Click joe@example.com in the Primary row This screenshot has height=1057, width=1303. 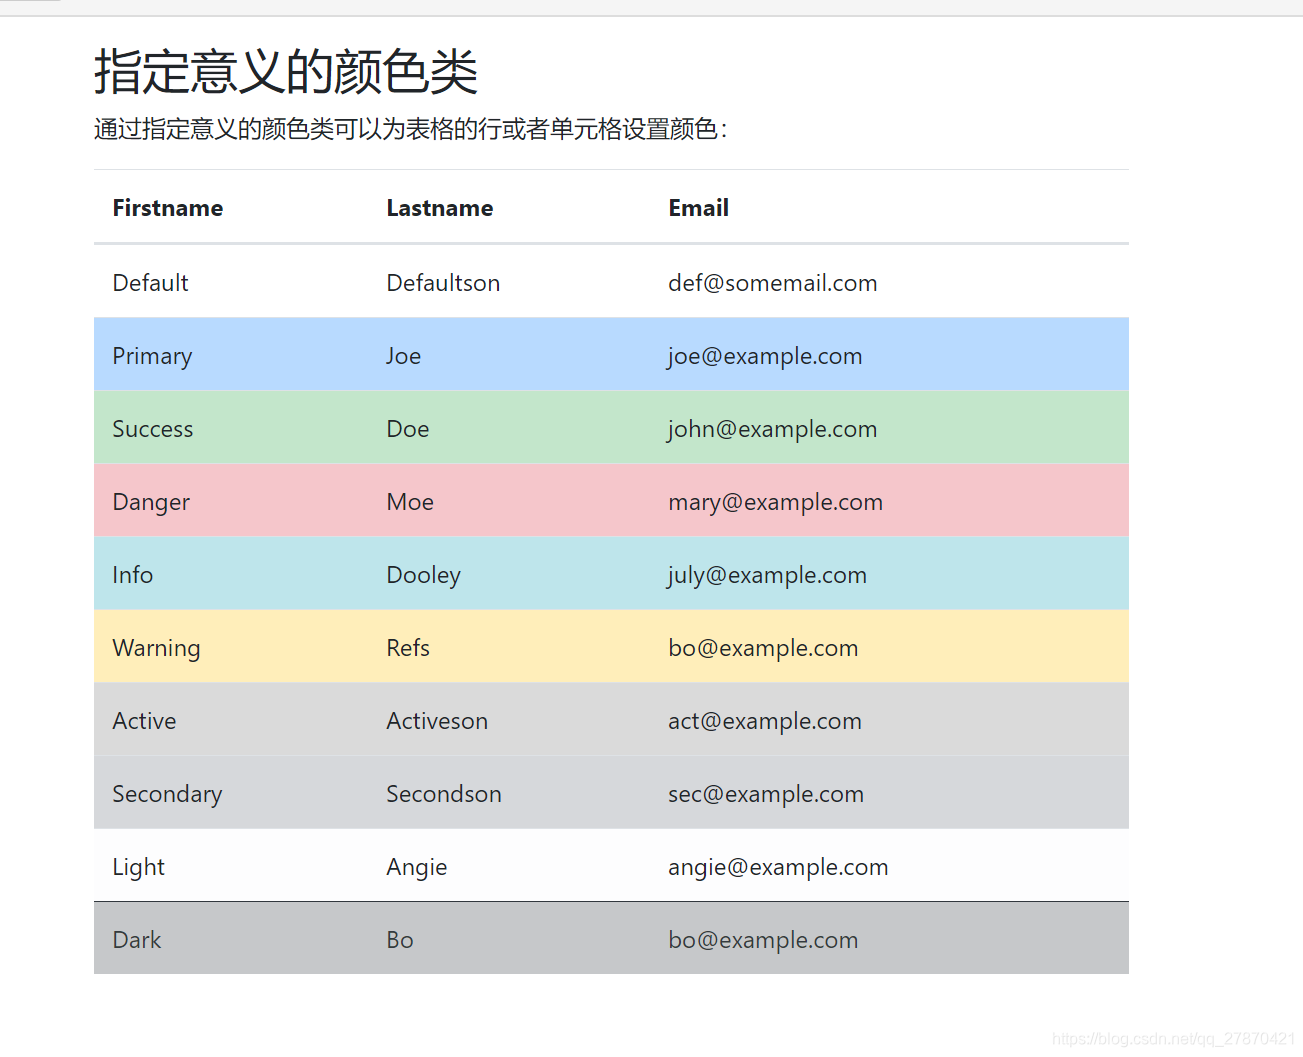(x=765, y=356)
